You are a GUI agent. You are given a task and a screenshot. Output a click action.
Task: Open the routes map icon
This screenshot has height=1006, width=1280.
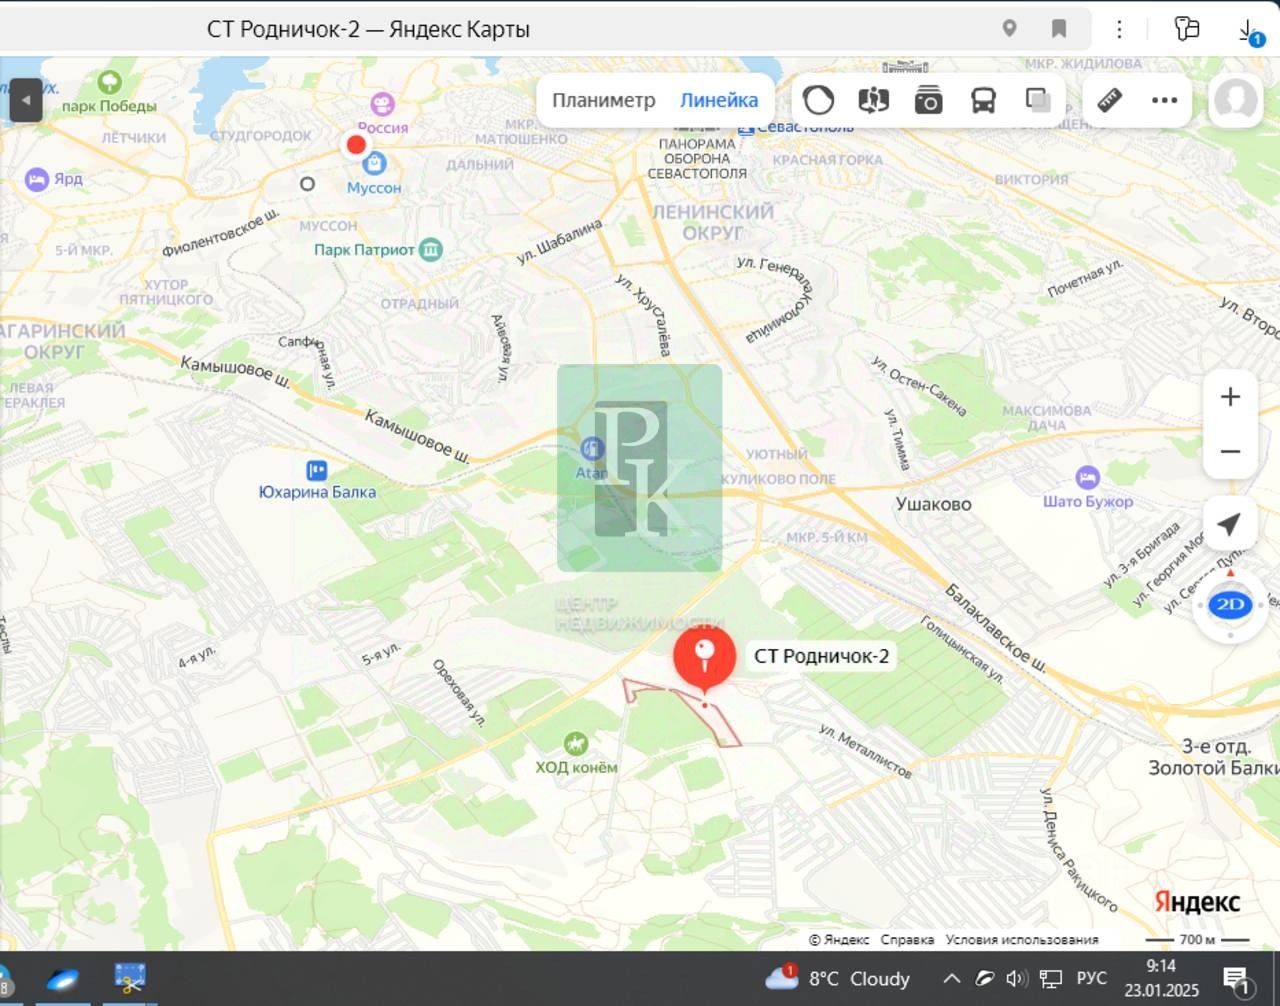tap(873, 100)
